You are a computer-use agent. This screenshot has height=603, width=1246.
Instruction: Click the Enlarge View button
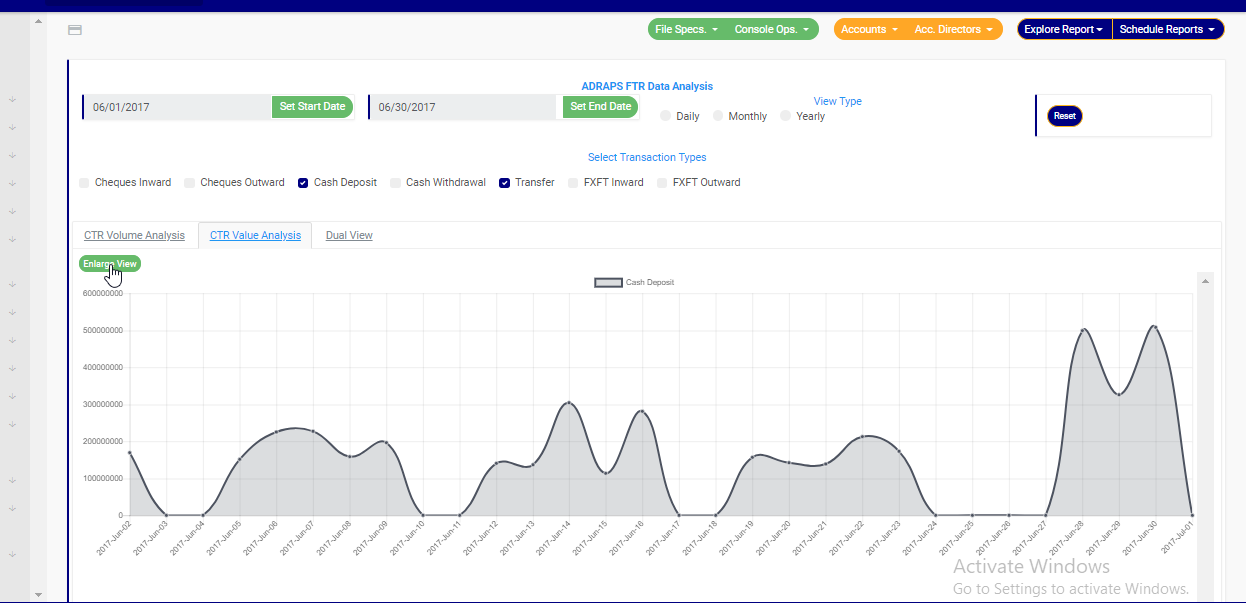110,264
